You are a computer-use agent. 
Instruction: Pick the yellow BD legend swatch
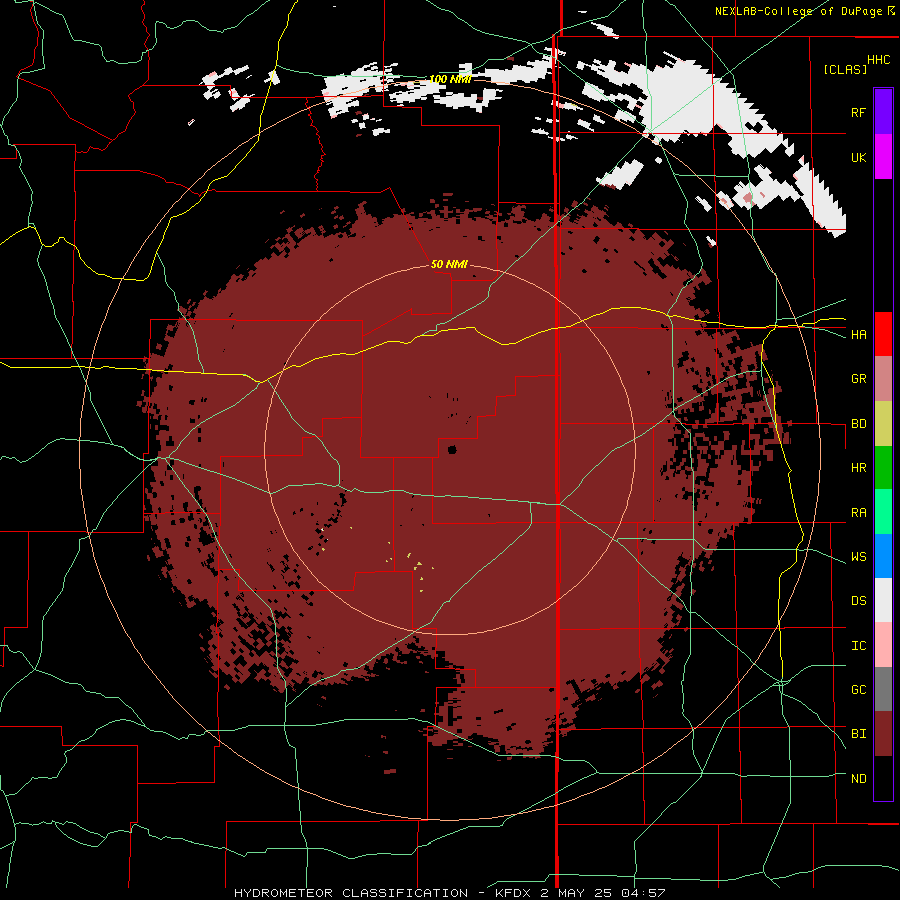coord(883,423)
